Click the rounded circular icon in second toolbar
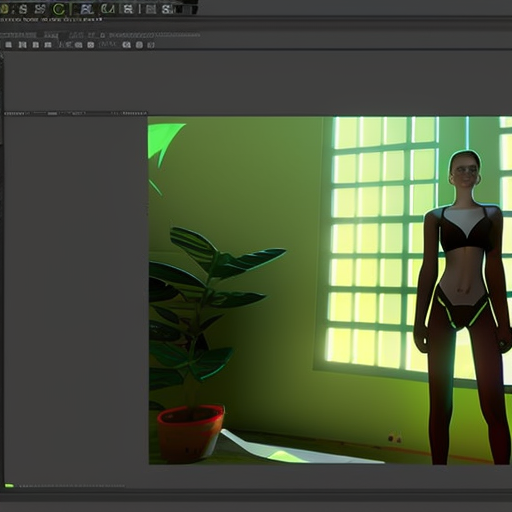This screenshot has width=512, height=512. point(139,45)
